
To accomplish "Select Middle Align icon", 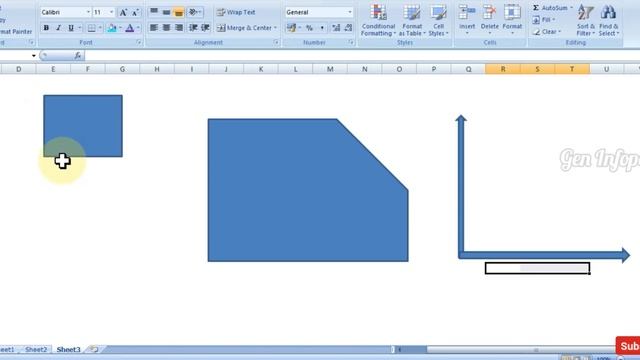I will tap(166, 12).
